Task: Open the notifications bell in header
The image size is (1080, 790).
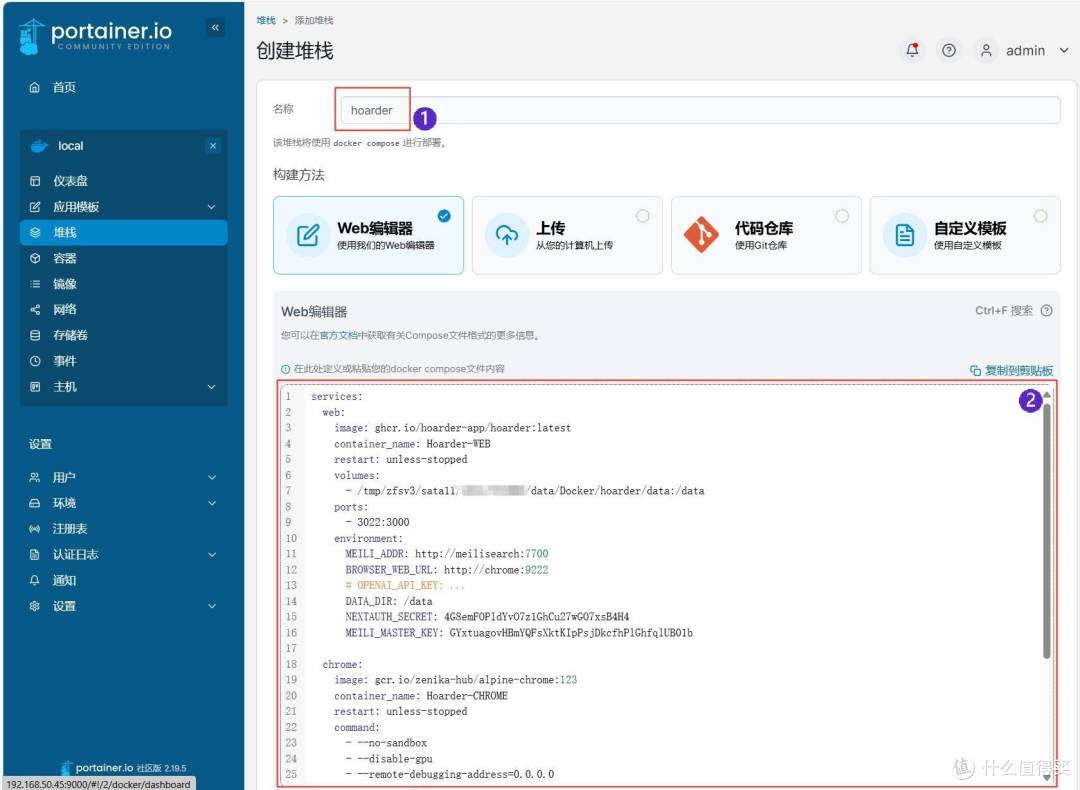Action: [913, 50]
